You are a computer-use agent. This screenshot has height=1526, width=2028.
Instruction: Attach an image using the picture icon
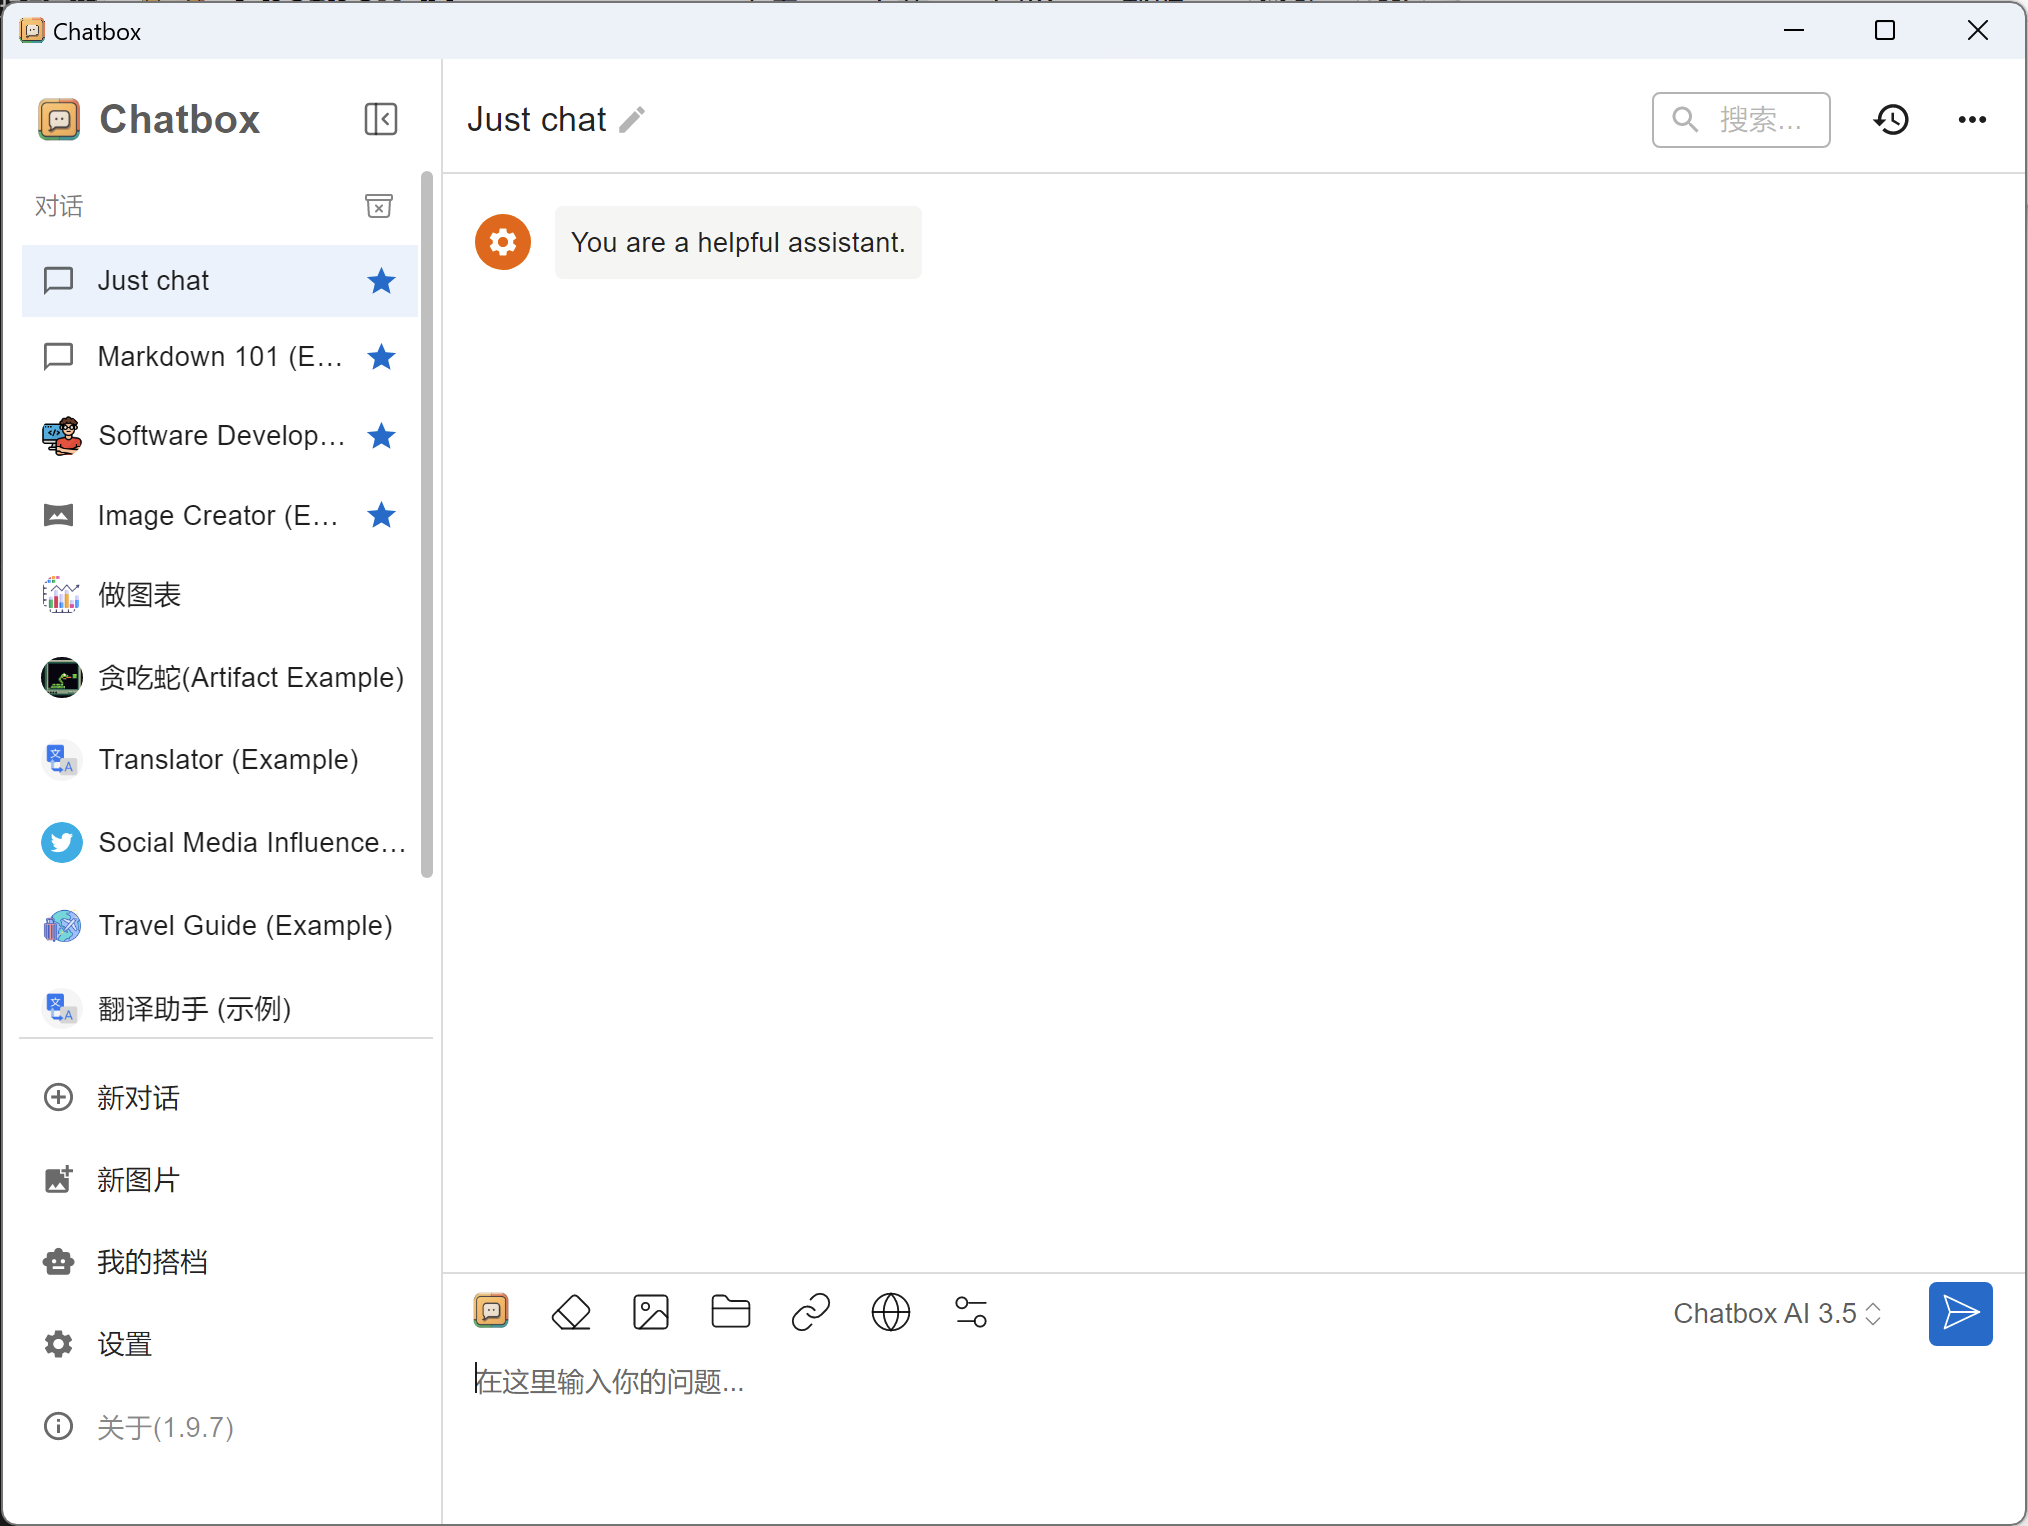click(651, 1312)
